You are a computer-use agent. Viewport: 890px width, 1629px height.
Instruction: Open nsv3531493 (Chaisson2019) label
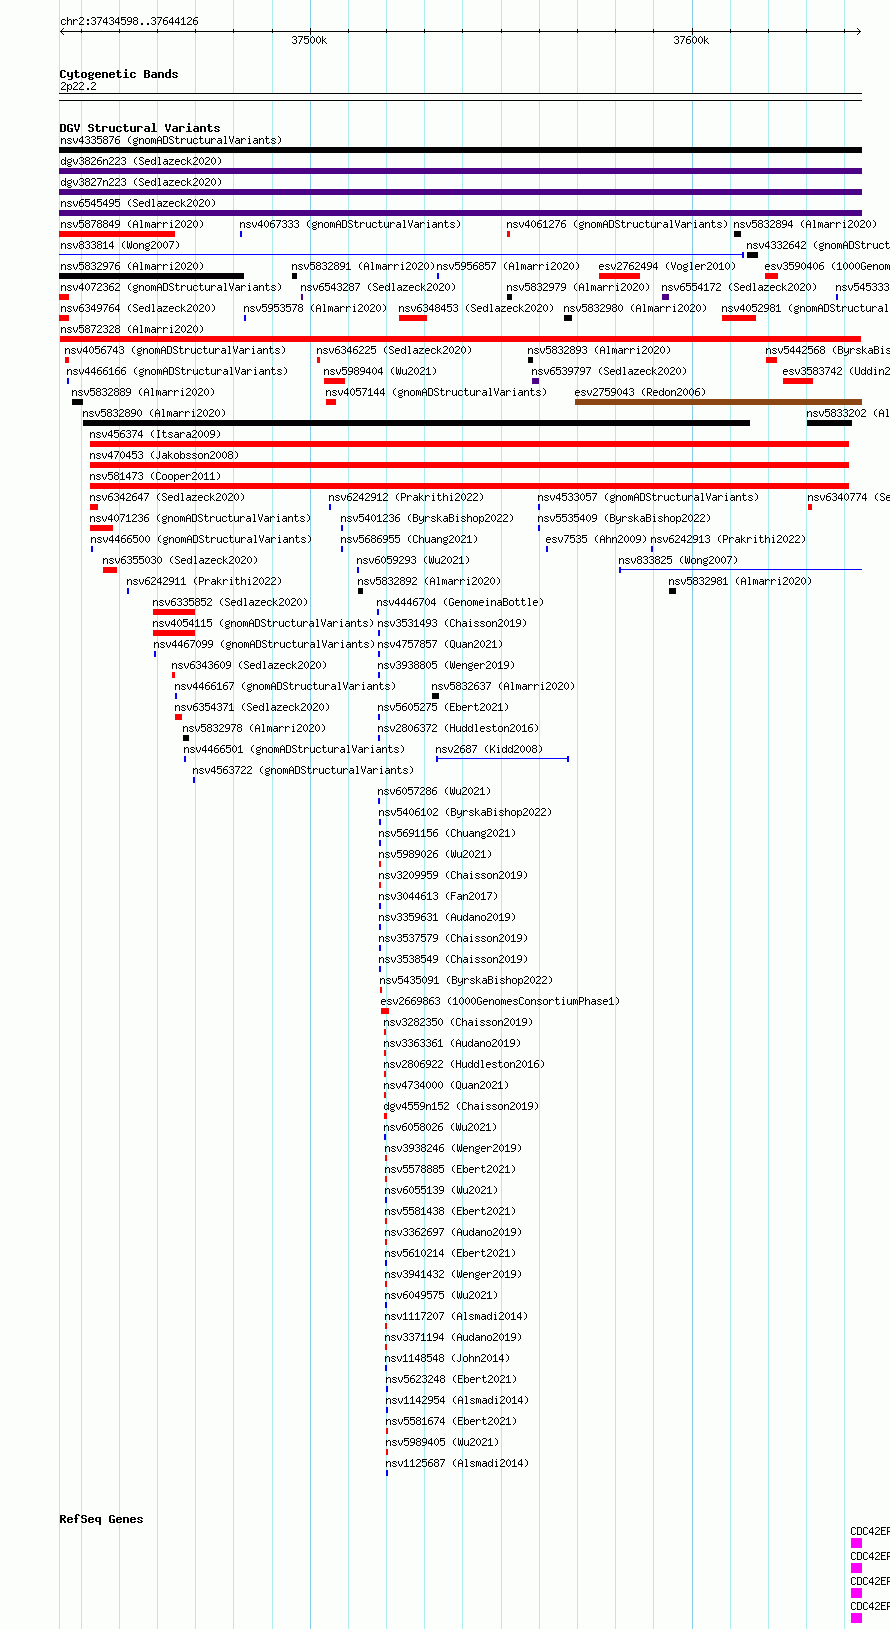point(452,623)
